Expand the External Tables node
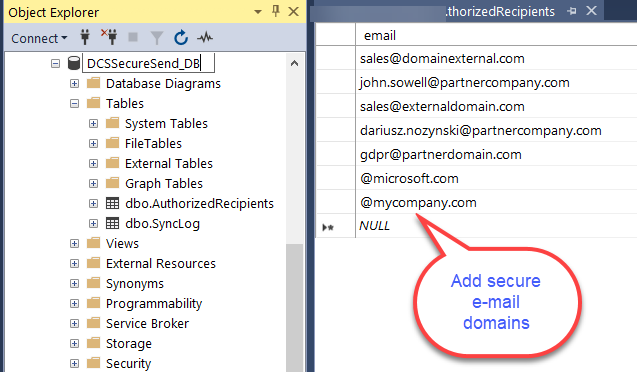637x372 pixels. [93, 163]
